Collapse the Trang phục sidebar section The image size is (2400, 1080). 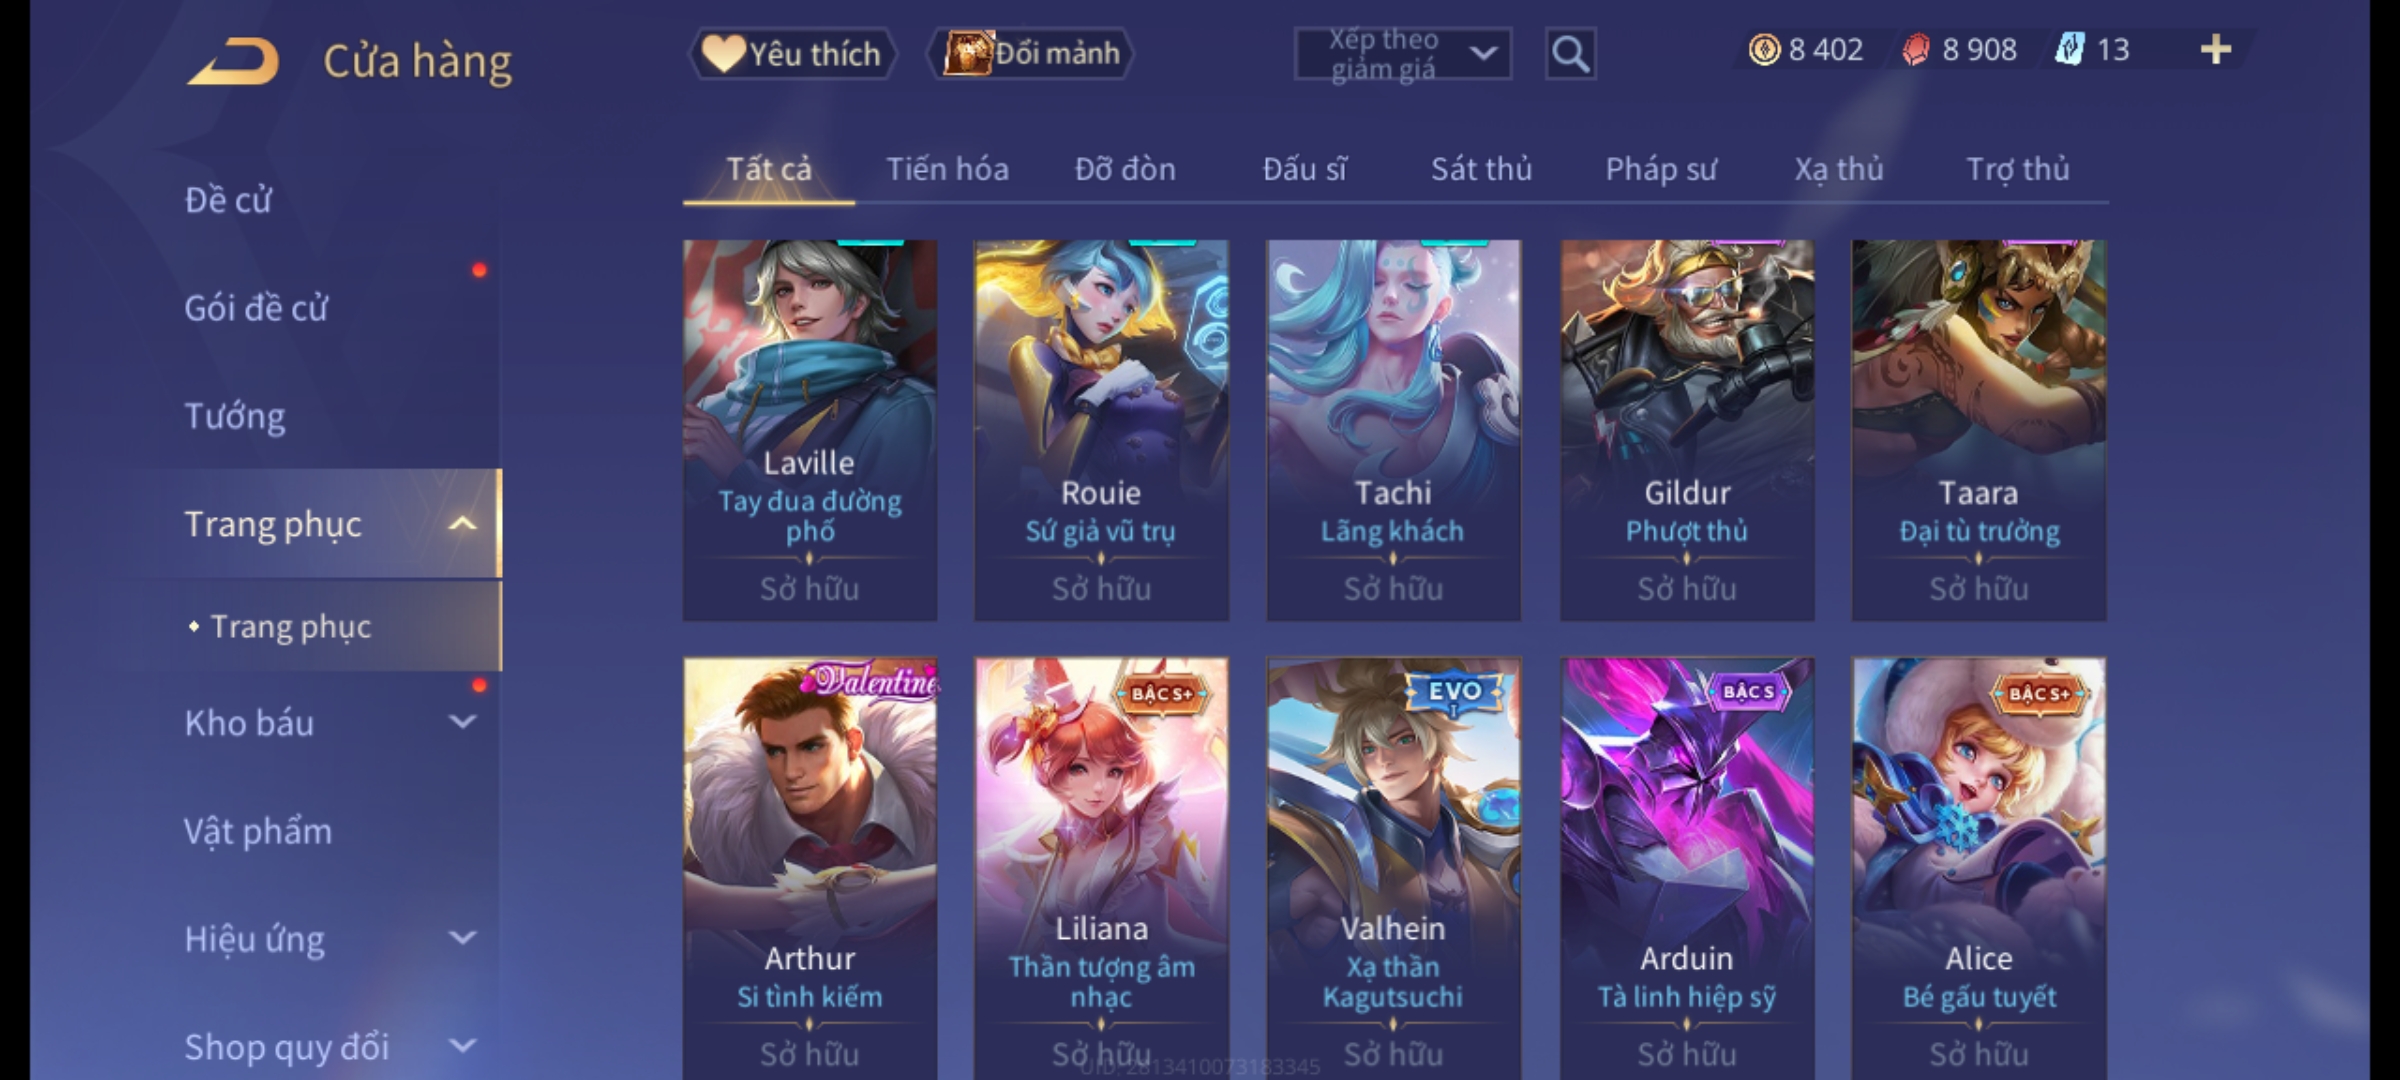click(462, 524)
